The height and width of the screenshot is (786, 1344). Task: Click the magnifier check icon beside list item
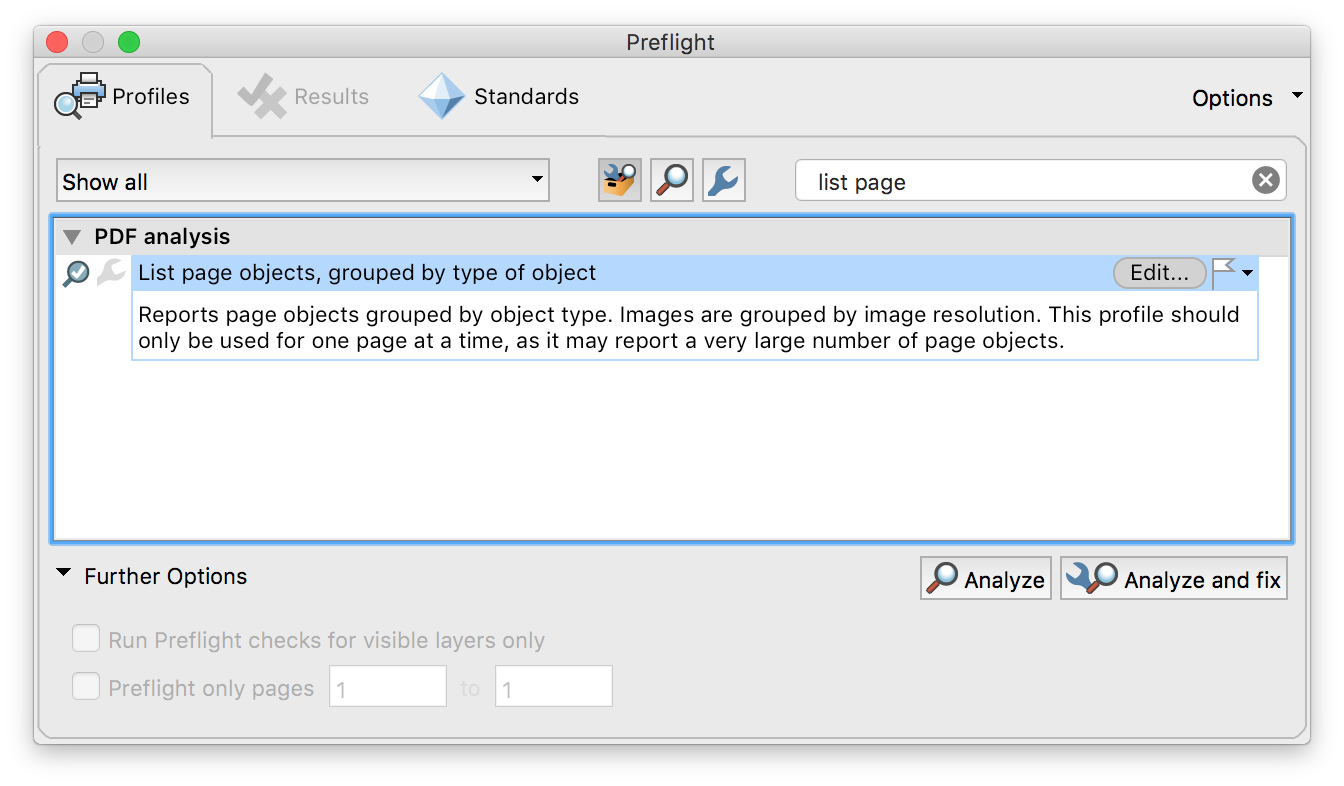[76, 273]
